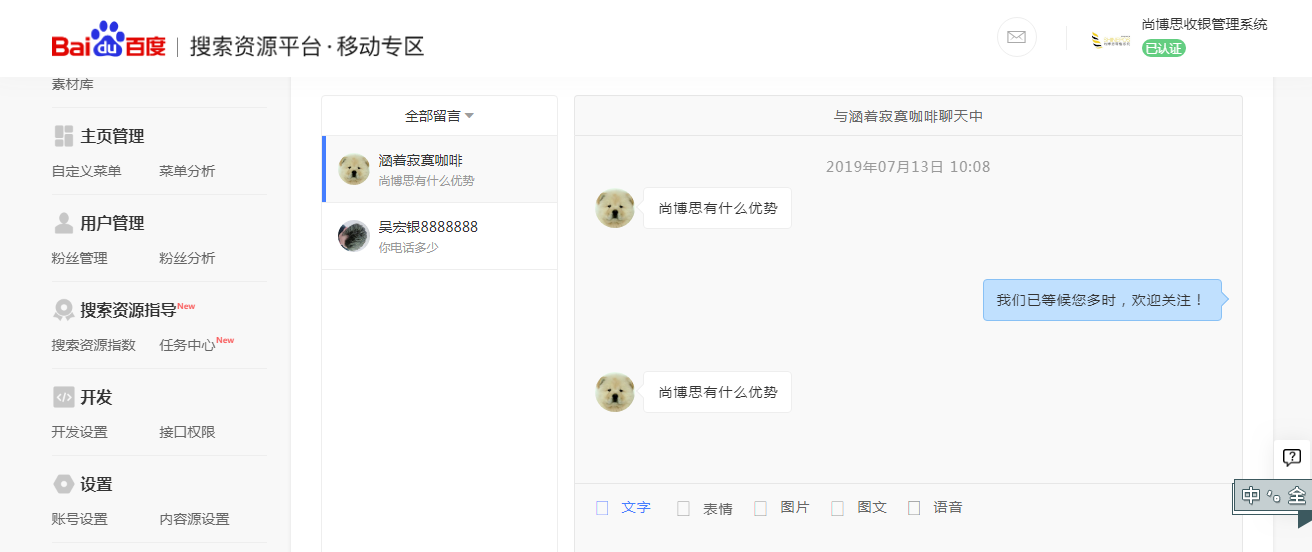Open 菜单分析 in sidebar
This screenshot has width=1312, height=552.
(187, 171)
